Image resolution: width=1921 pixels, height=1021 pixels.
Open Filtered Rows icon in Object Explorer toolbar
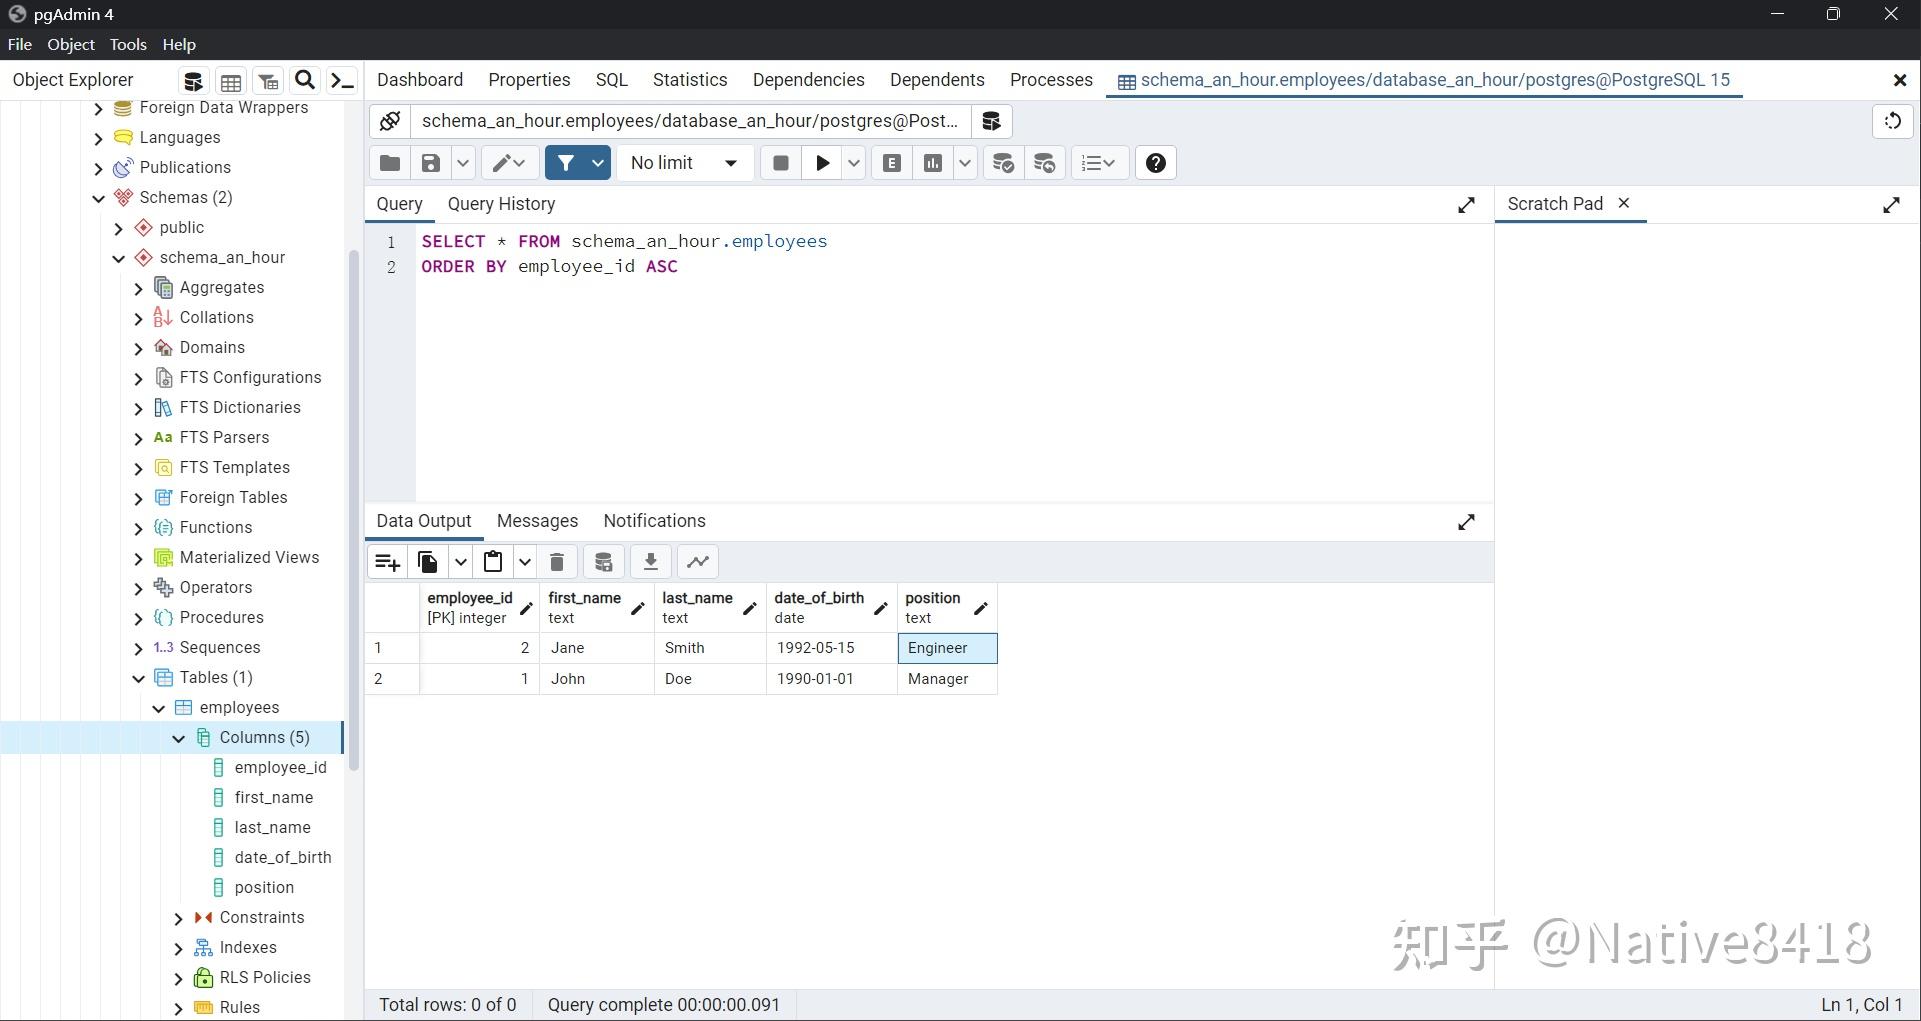pyautogui.click(x=268, y=81)
